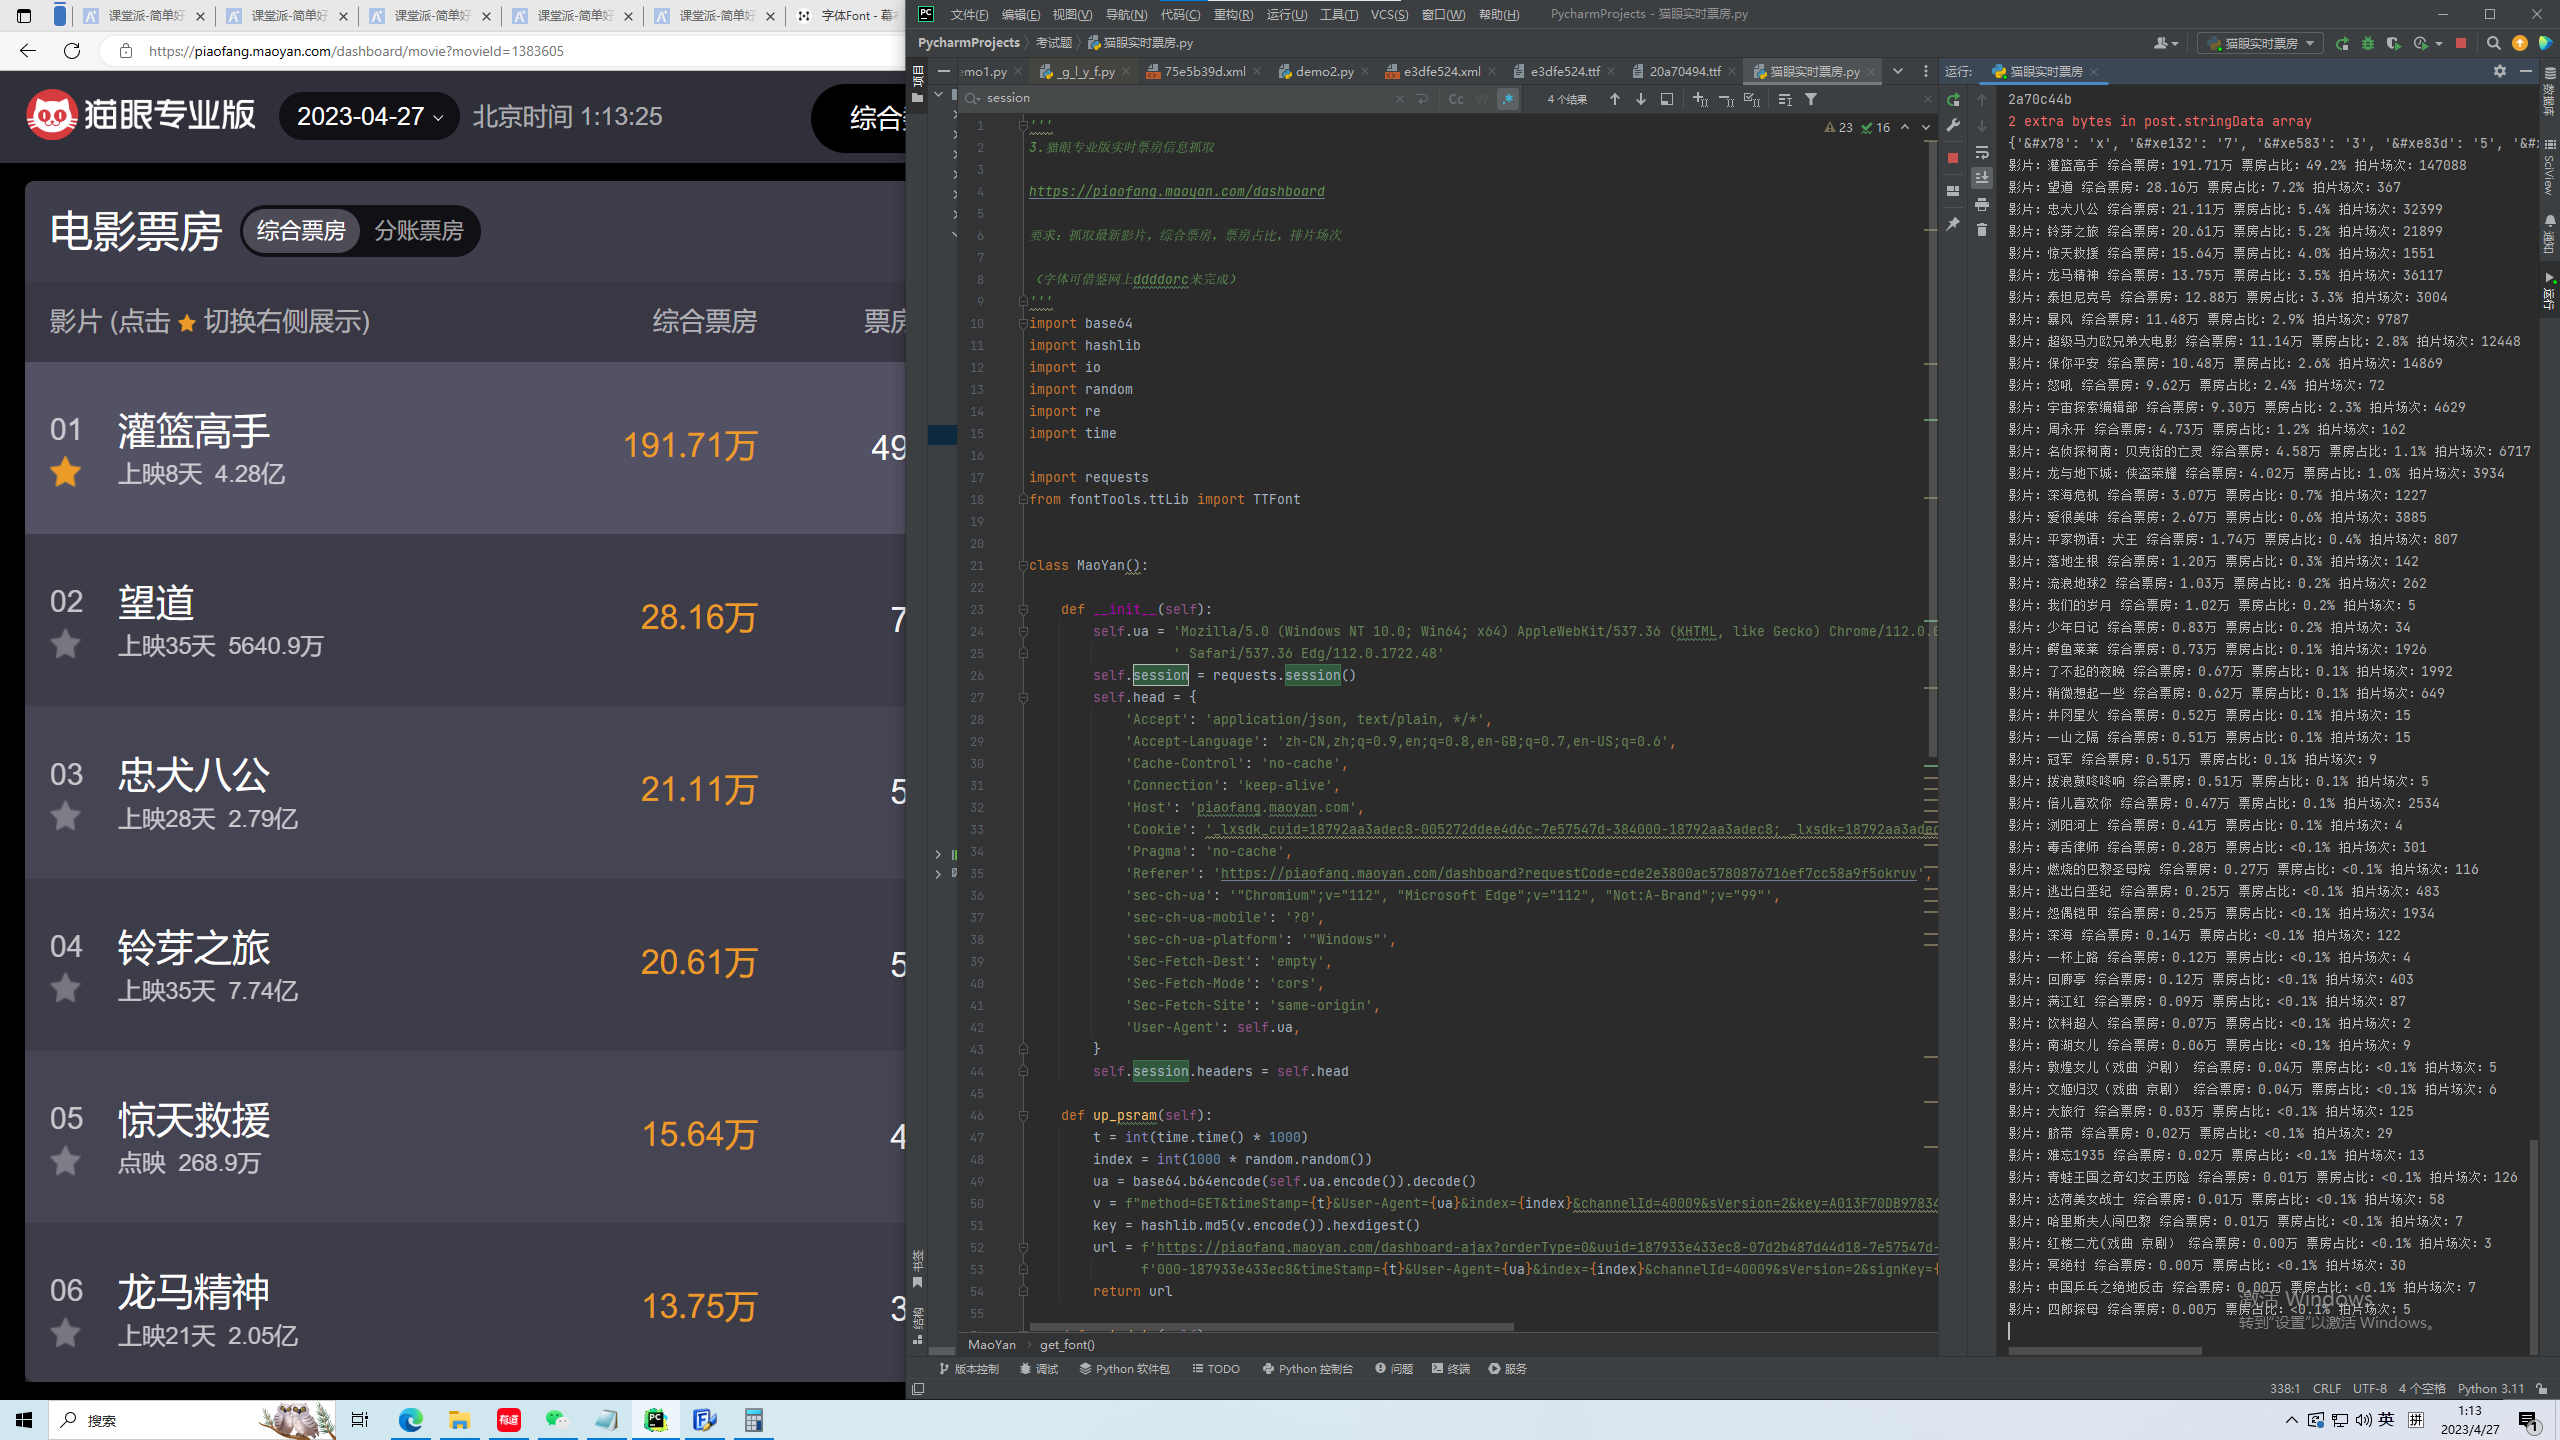
Task: Open the 2023-04-27 date dropdown
Action: [x=369, y=117]
